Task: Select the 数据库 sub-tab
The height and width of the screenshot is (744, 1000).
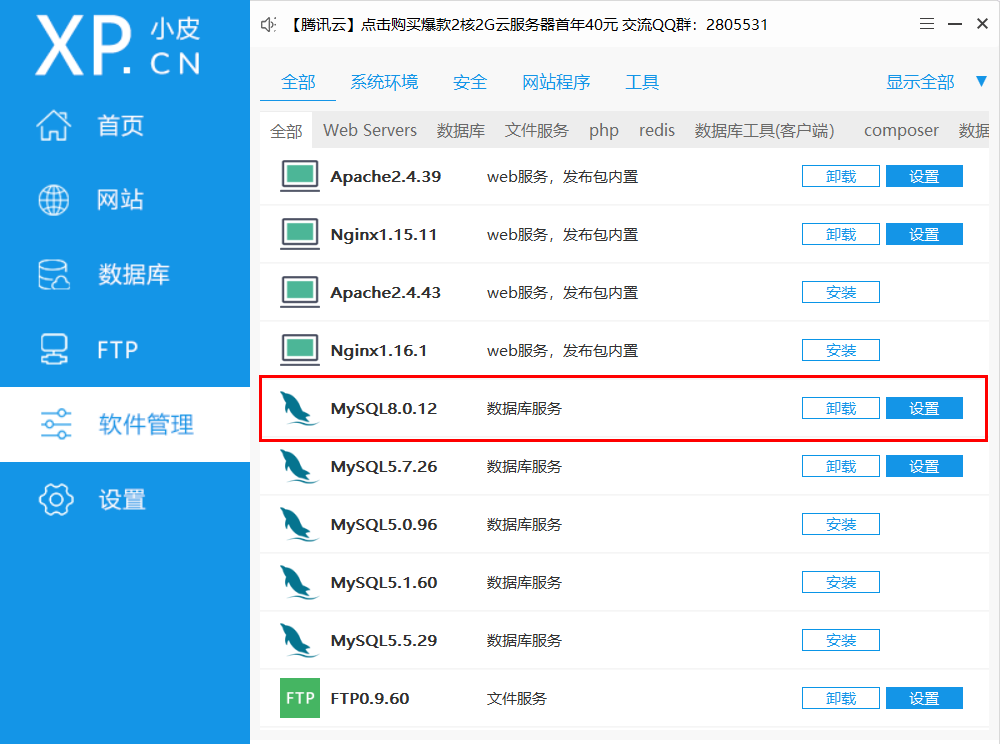Action: [460, 130]
